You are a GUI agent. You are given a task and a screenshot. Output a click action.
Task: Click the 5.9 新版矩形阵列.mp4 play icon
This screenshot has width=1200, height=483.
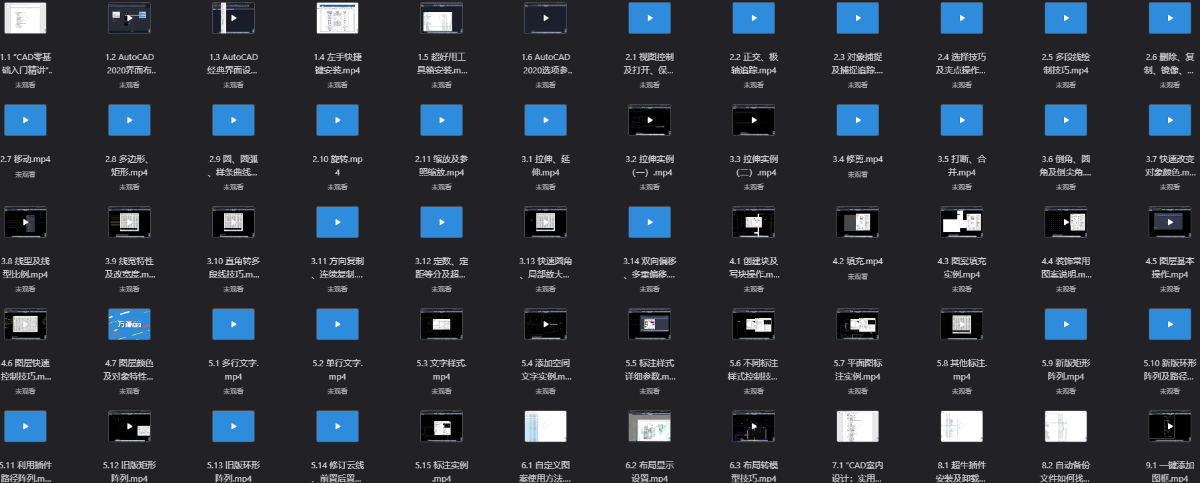coord(1065,324)
